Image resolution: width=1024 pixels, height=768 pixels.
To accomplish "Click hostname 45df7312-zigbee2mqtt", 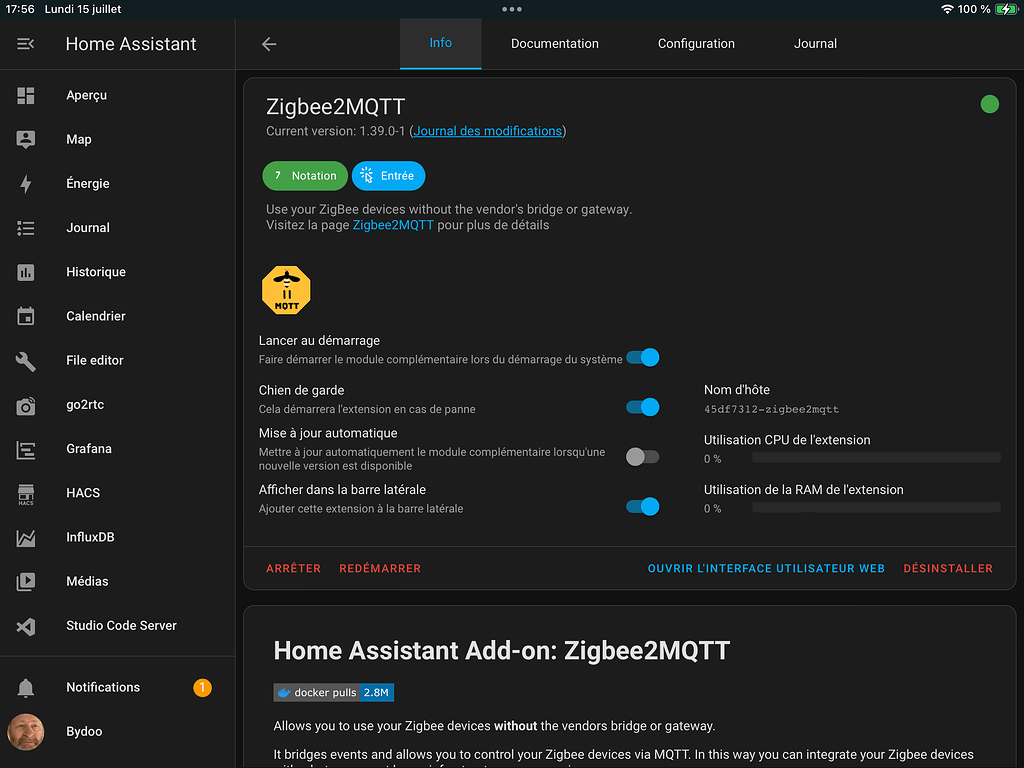I will tap(771, 409).
